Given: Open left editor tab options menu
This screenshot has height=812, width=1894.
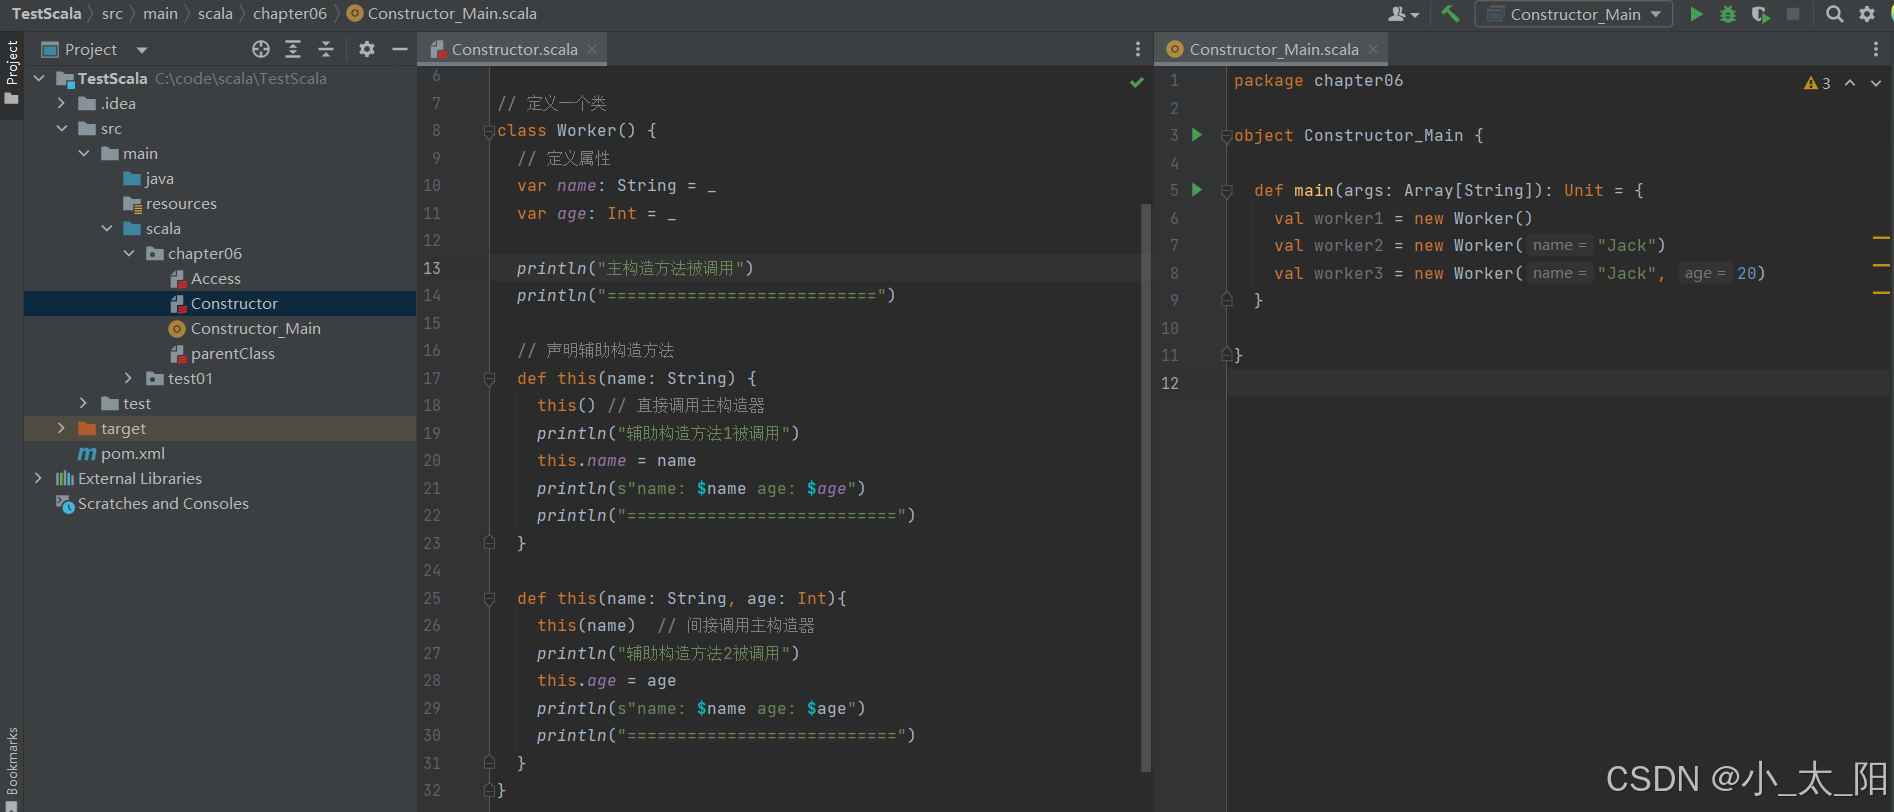Looking at the screenshot, I should coord(1137,49).
